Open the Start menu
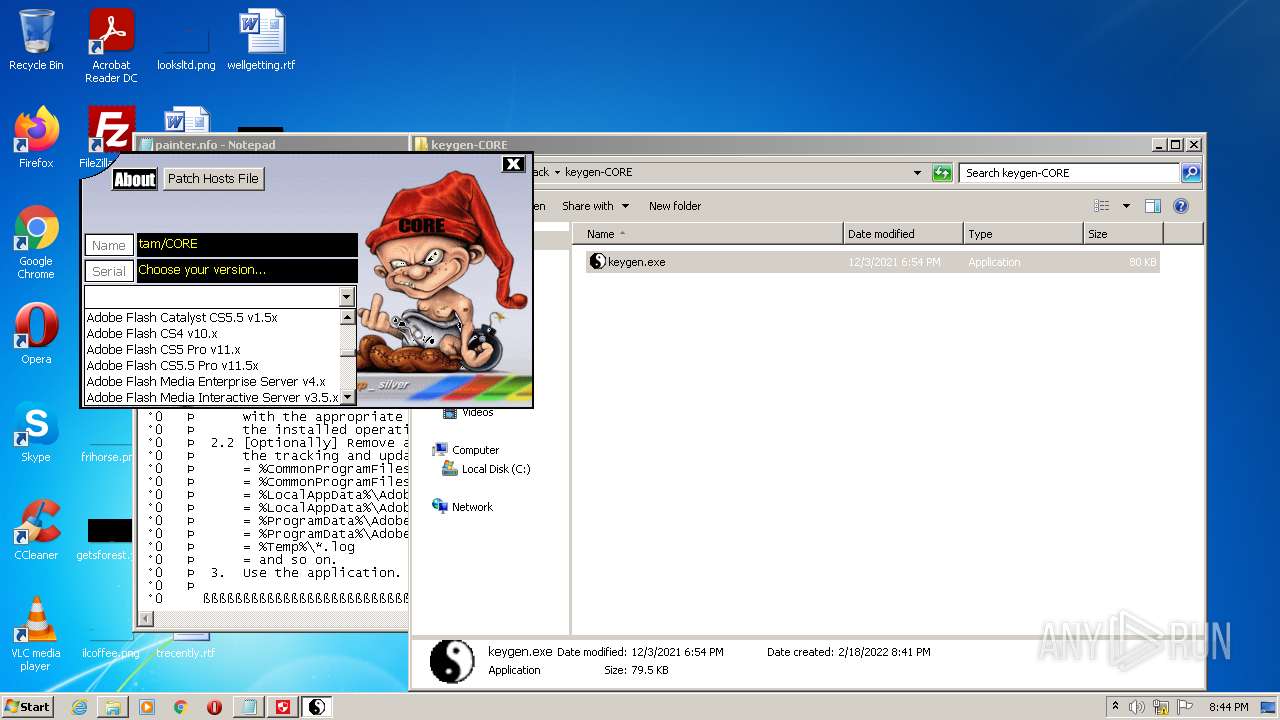The image size is (1280, 720). 27,707
